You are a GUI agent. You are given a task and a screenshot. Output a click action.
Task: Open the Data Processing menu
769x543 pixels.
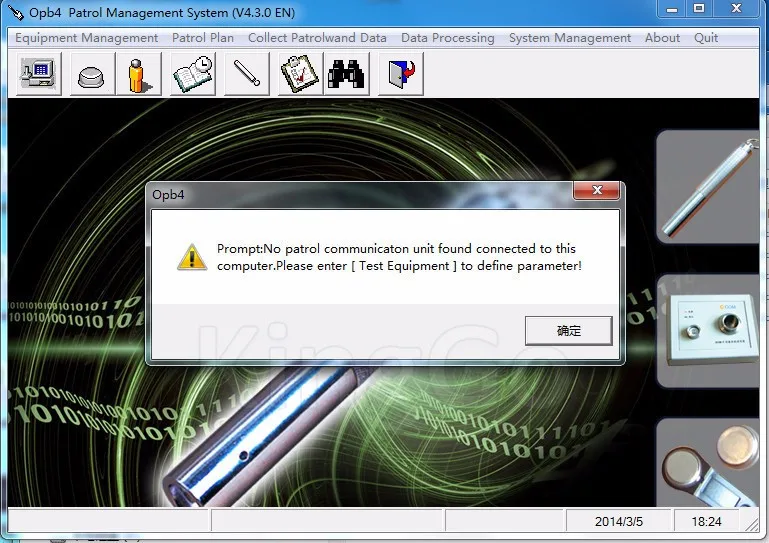point(447,38)
